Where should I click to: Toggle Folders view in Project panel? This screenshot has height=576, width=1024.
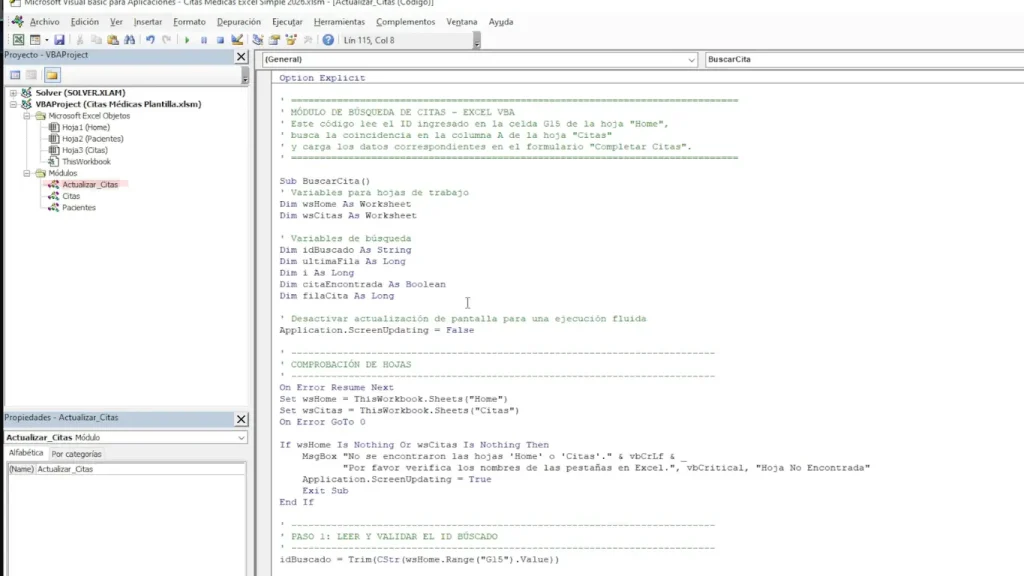coord(52,75)
